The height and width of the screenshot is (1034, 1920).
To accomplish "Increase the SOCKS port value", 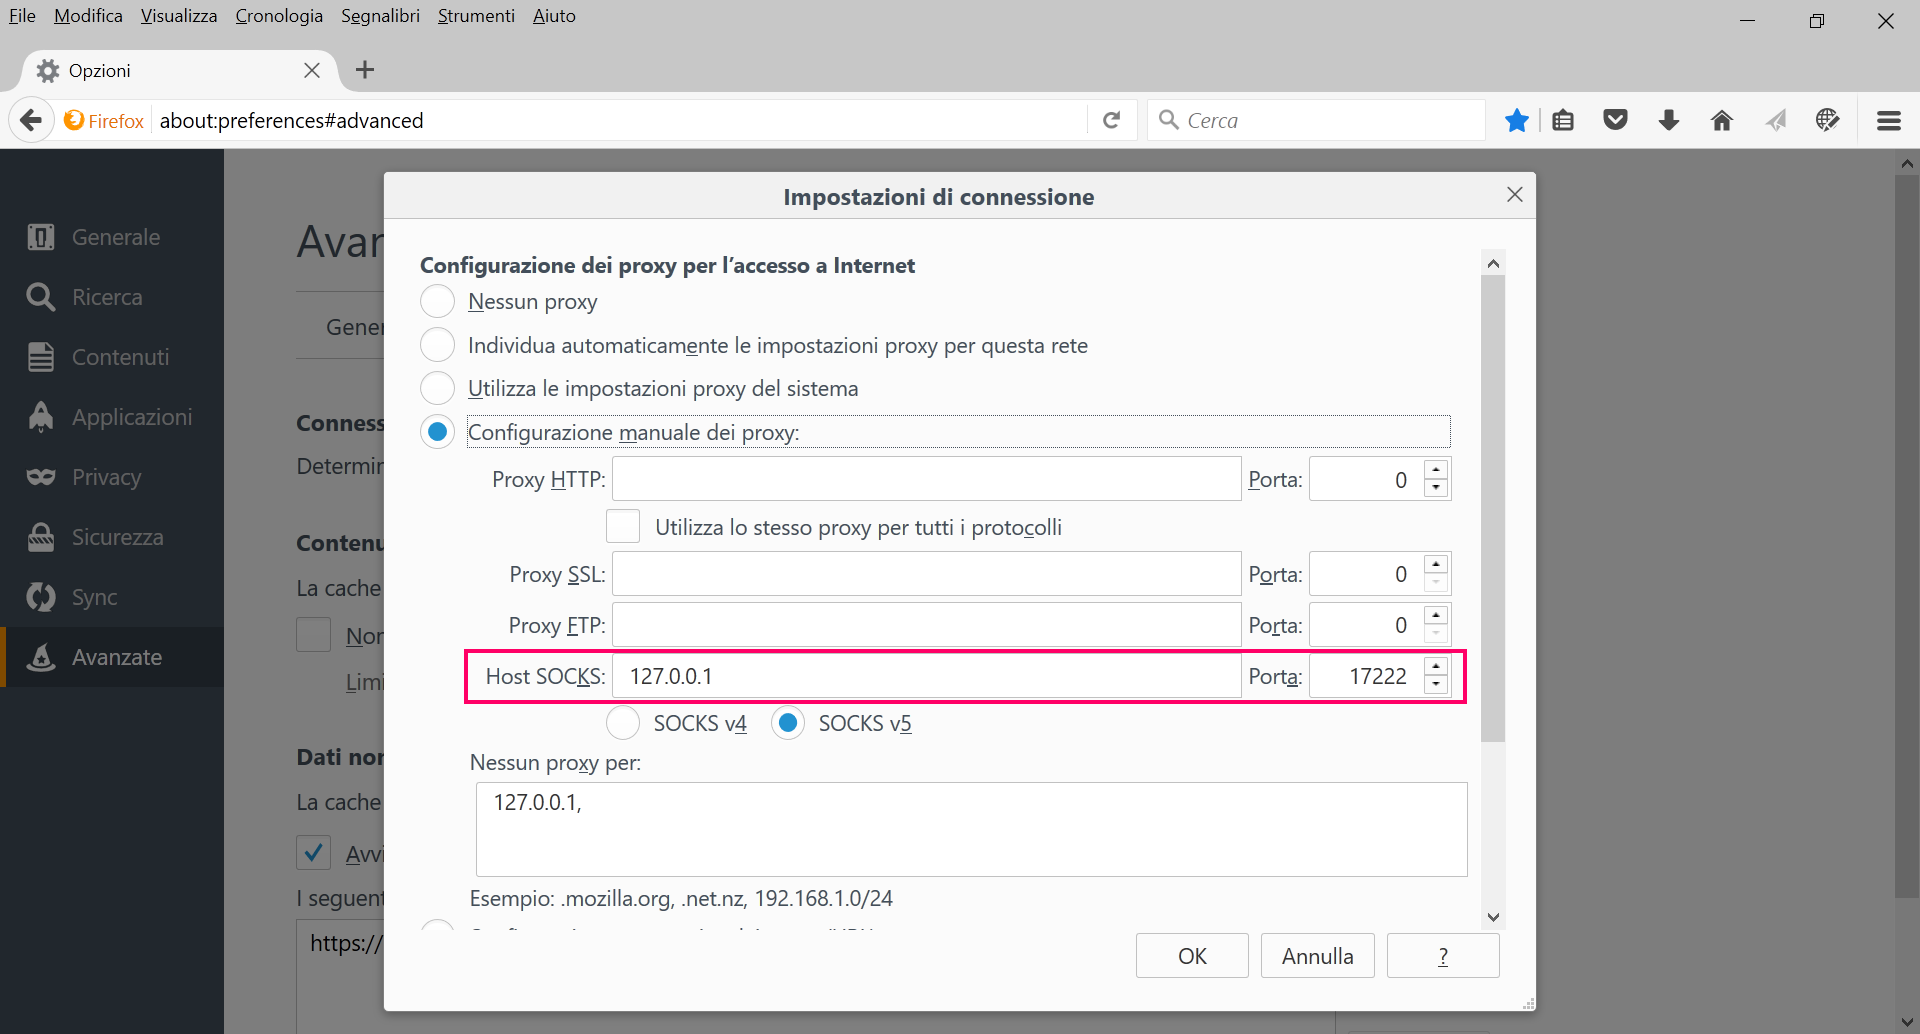I will coord(1436,667).
